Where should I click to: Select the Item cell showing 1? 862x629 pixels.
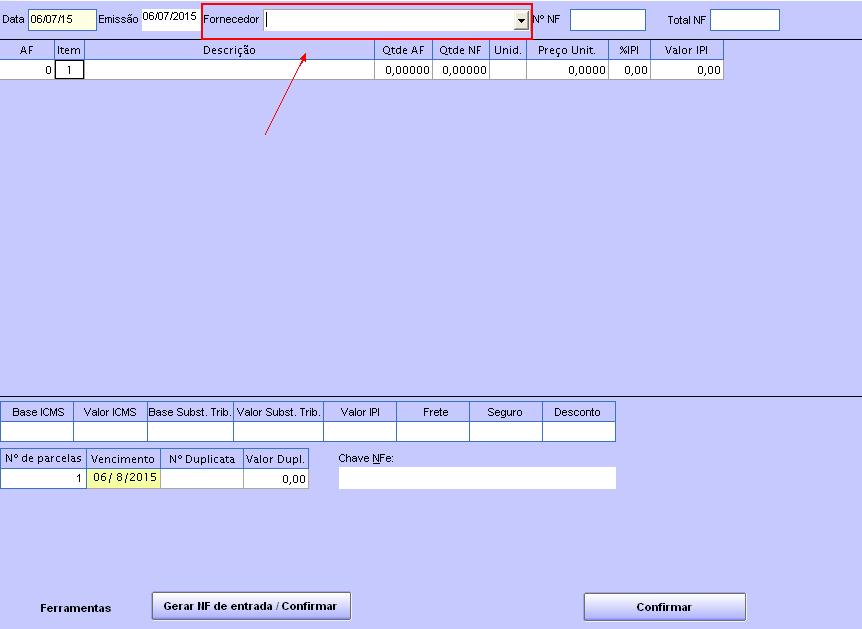pyautogui.click(x=69, y=70)
